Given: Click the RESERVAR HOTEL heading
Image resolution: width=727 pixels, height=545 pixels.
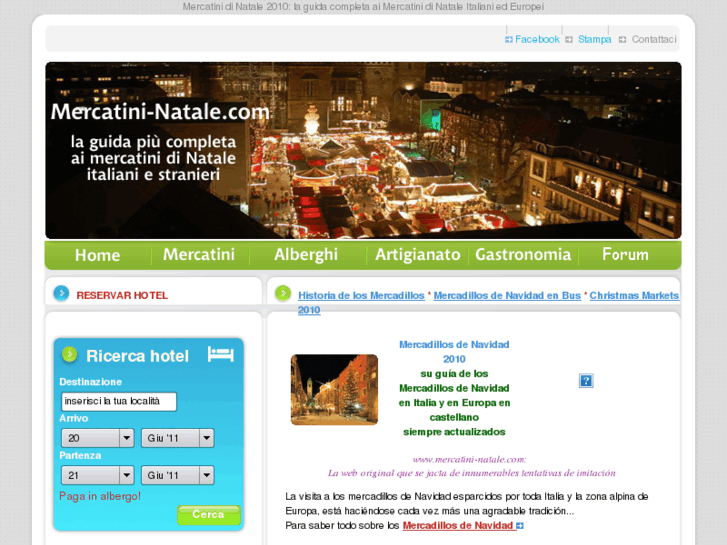Looking at the screenshot, I should pyautogui.click(x=122, y=295).
